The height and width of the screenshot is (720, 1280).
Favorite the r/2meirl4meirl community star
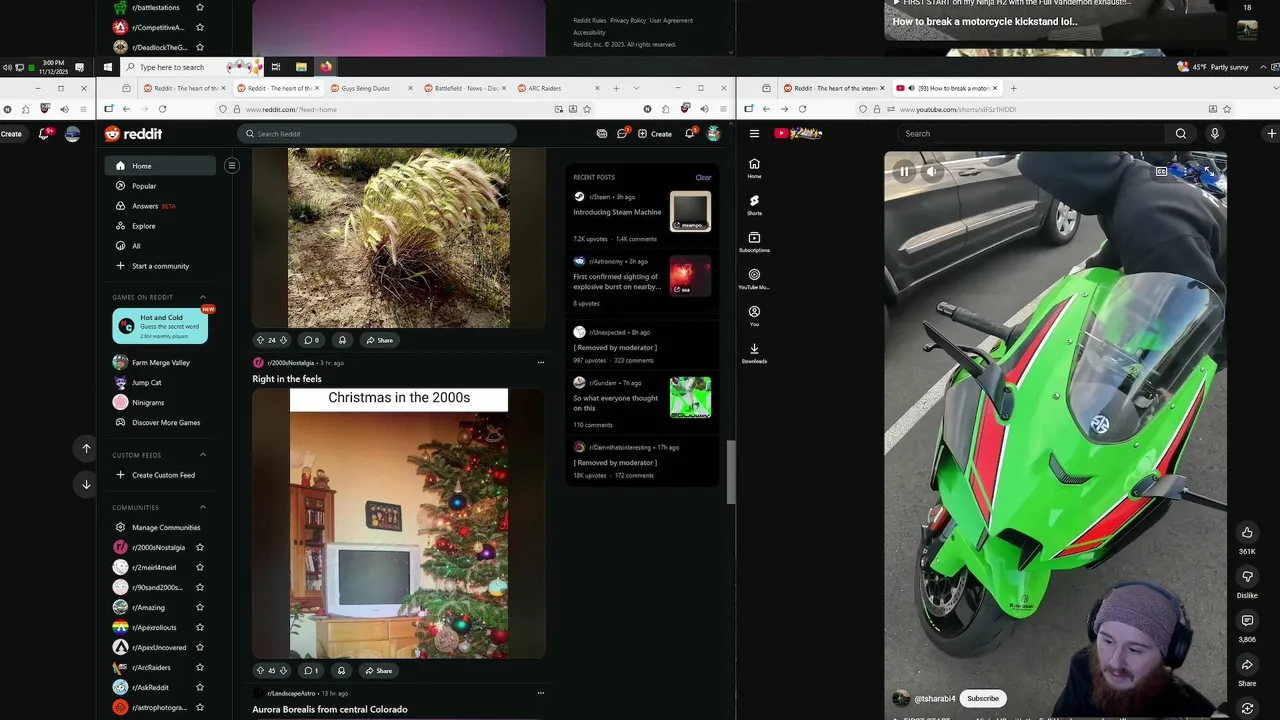[200, 567]
